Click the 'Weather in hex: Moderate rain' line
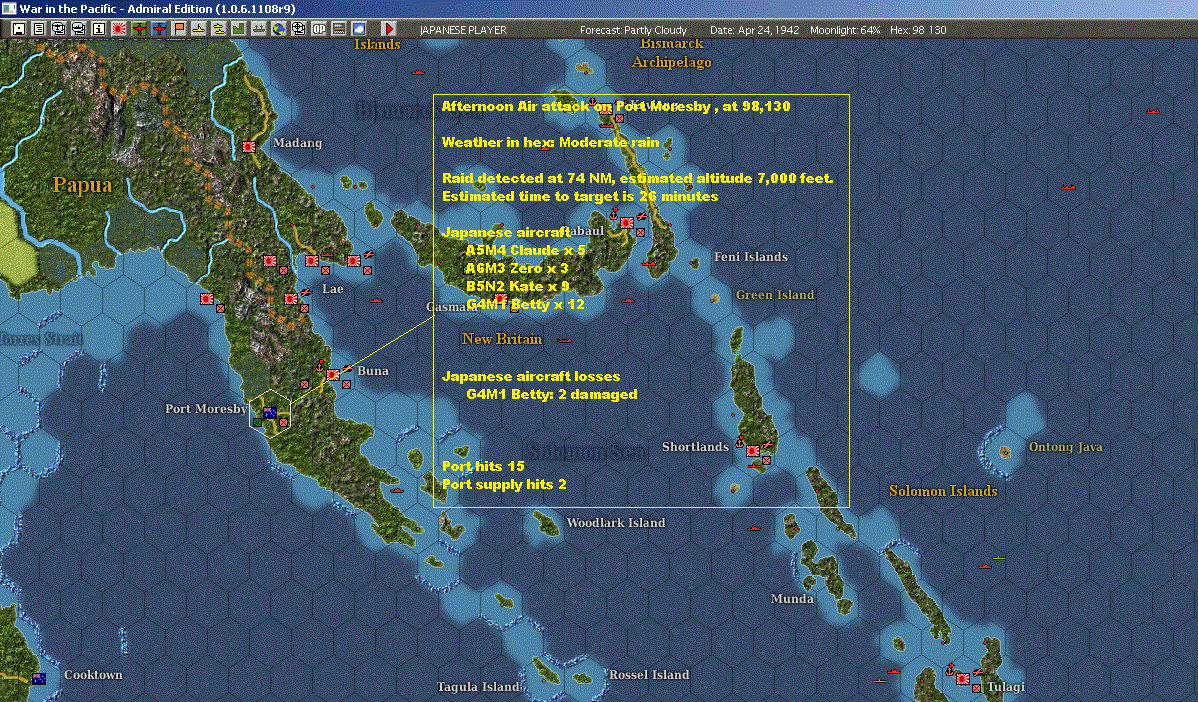Viewport: 1198px width, 702px height. (550, 142)
